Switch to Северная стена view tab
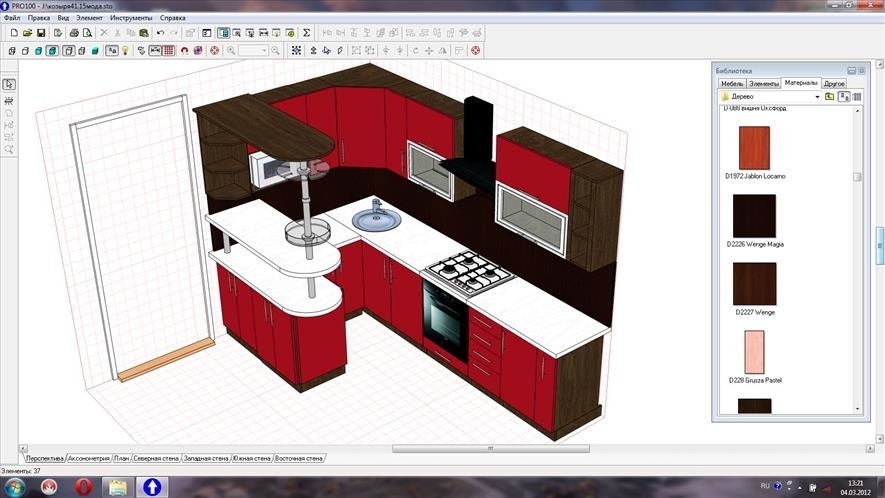 (x=156, y=458)
